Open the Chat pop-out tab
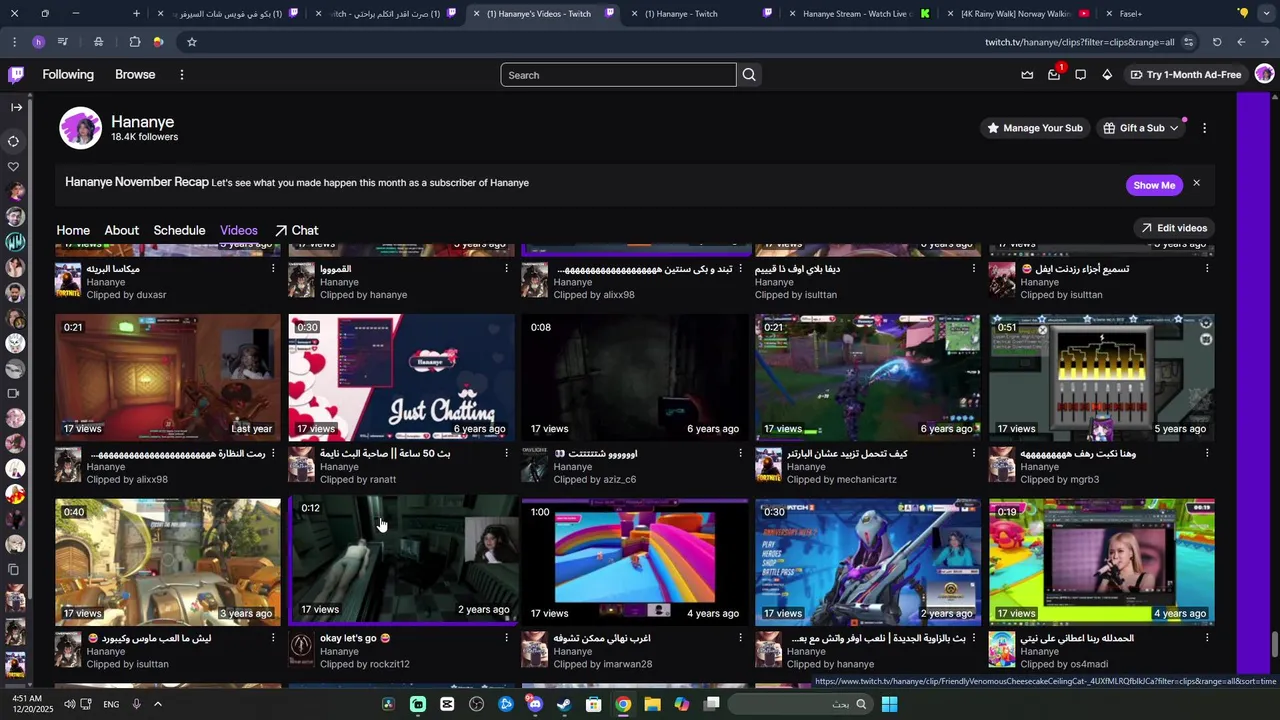 297,230
